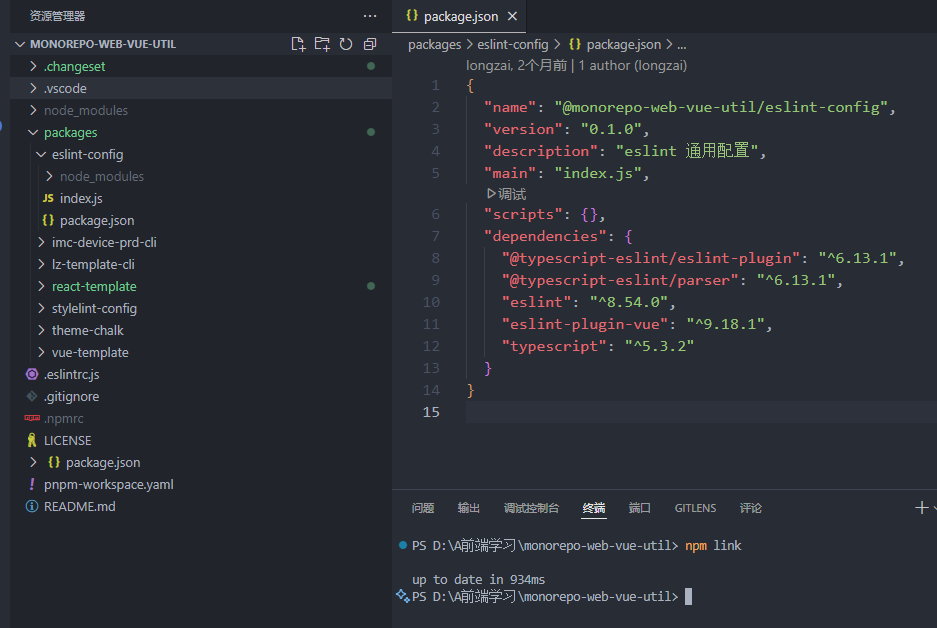
Task: Click "up to date in 934ms" terminal output
Action: point(478,580)
